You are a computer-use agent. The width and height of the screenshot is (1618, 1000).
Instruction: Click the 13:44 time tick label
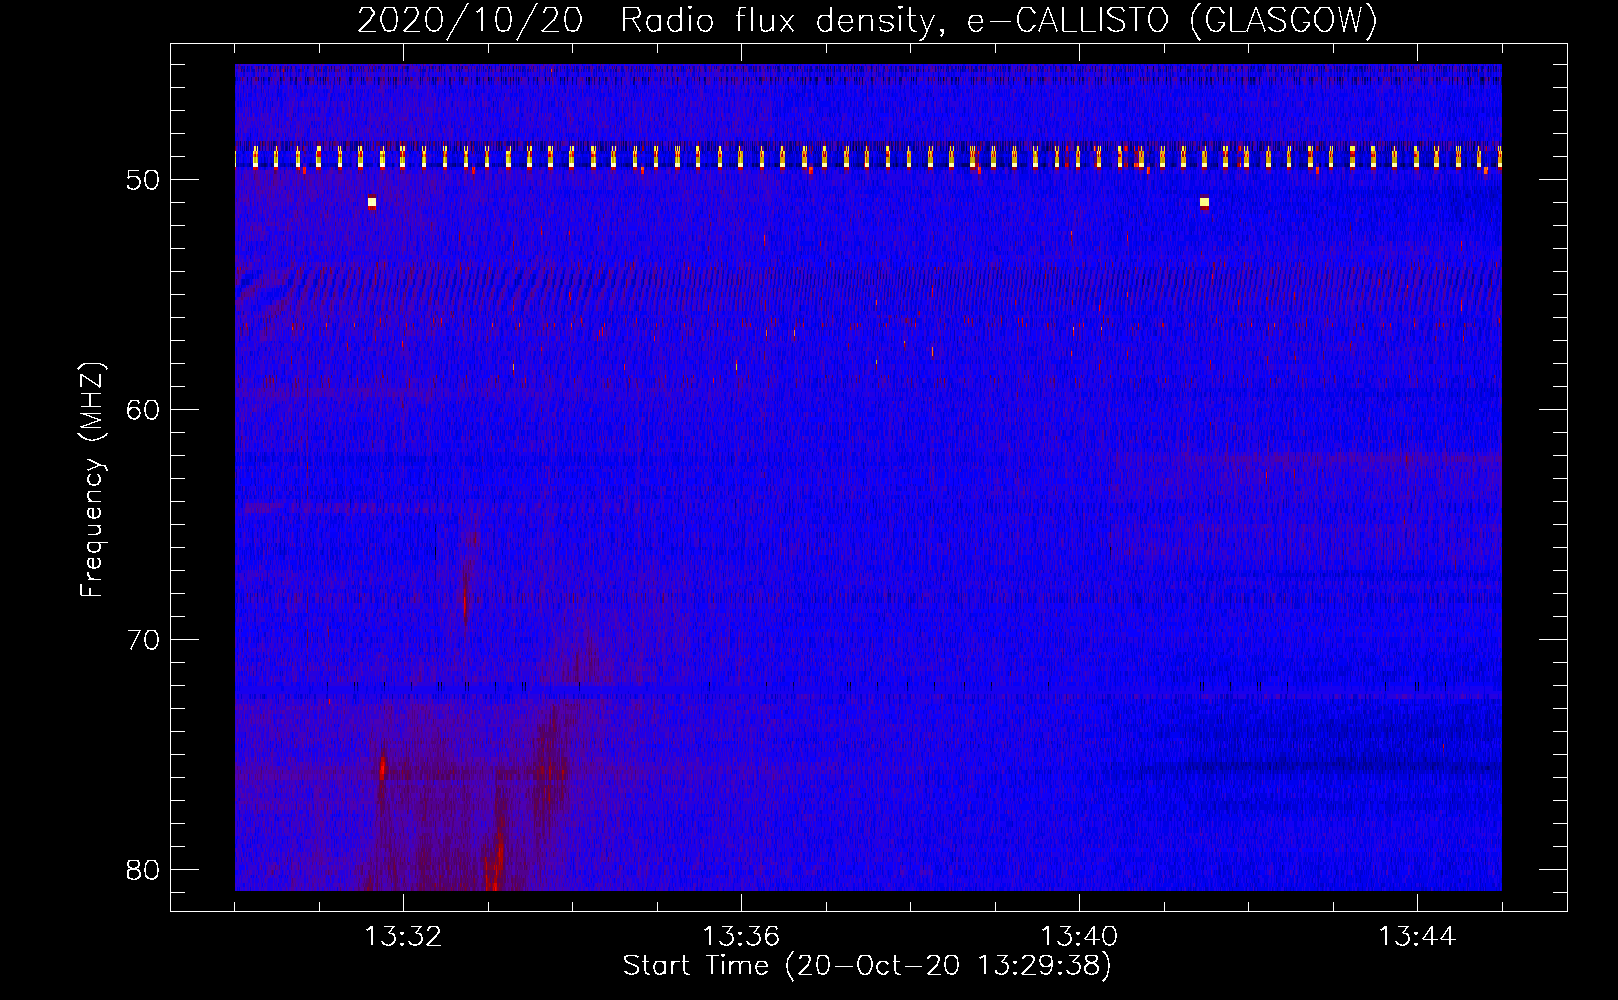click(x=1417, y=937)
